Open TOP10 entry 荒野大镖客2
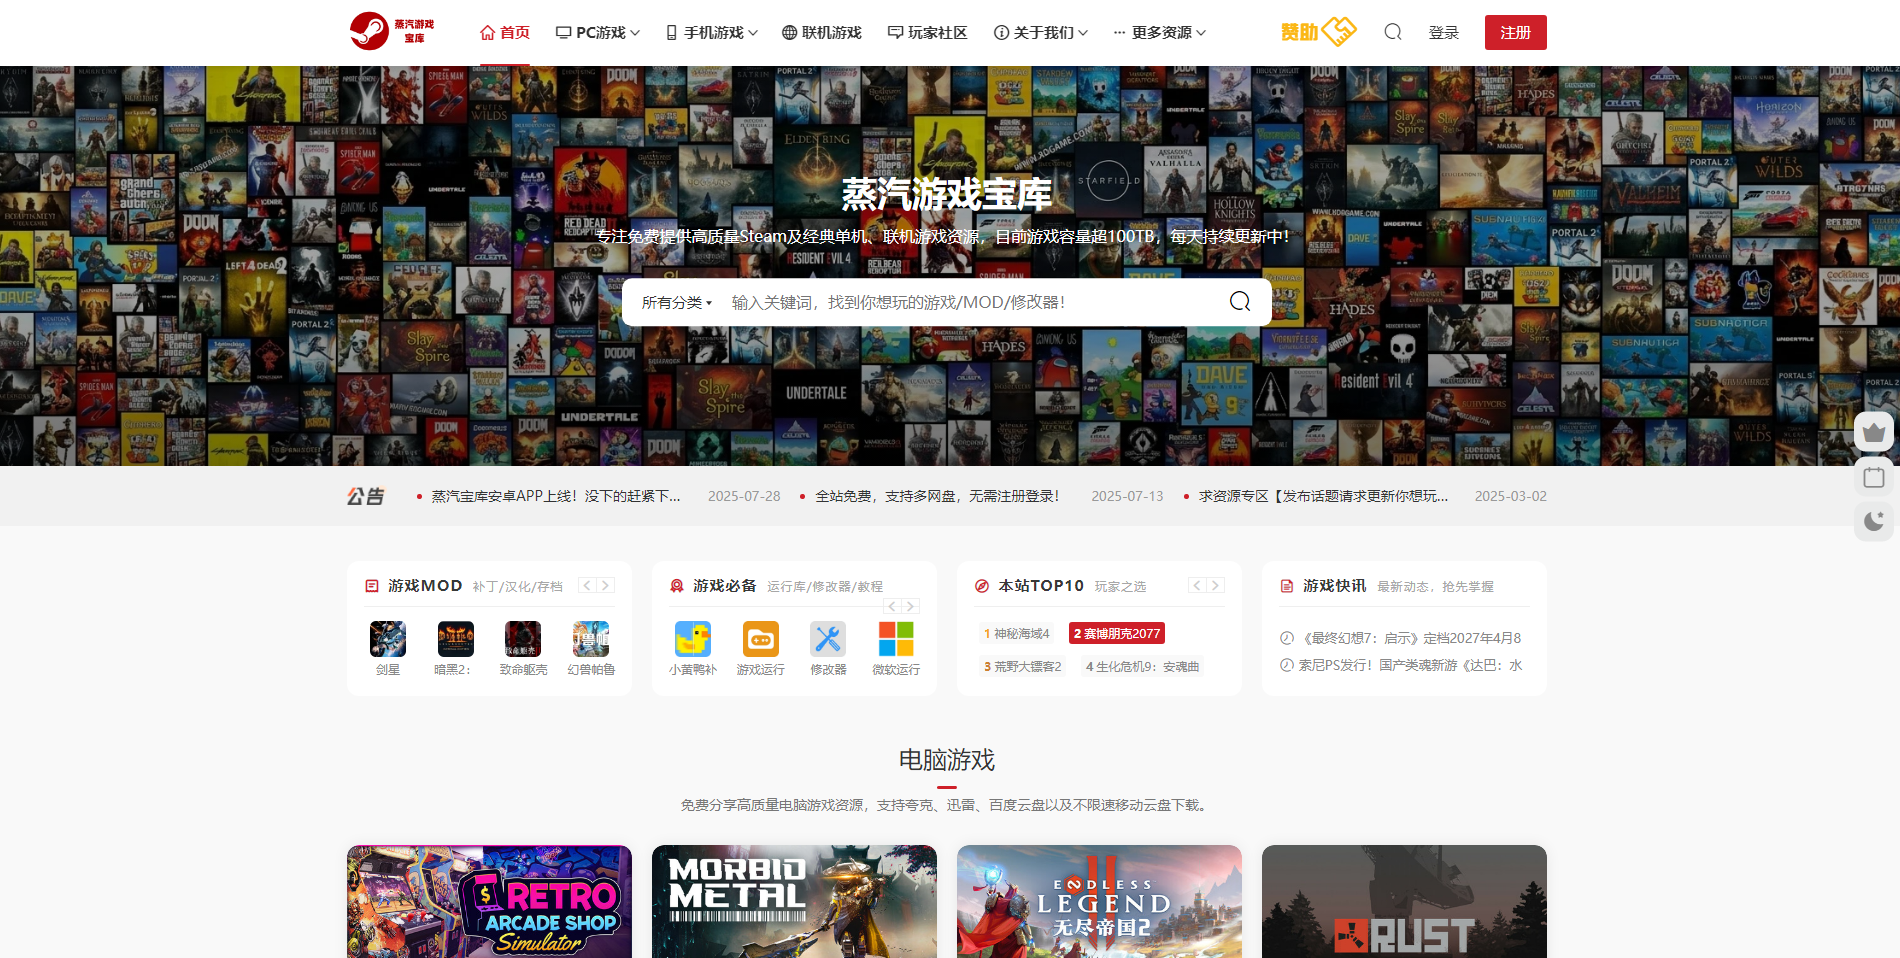The height and width of the screenshot is (958, 1900). point(1023,667)
